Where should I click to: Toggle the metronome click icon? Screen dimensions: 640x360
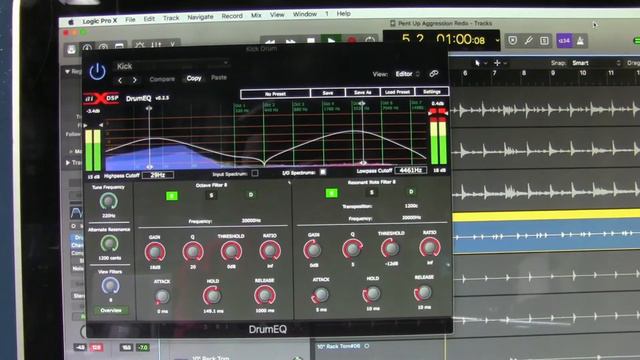pyautogui.click(x=580, y=40)
